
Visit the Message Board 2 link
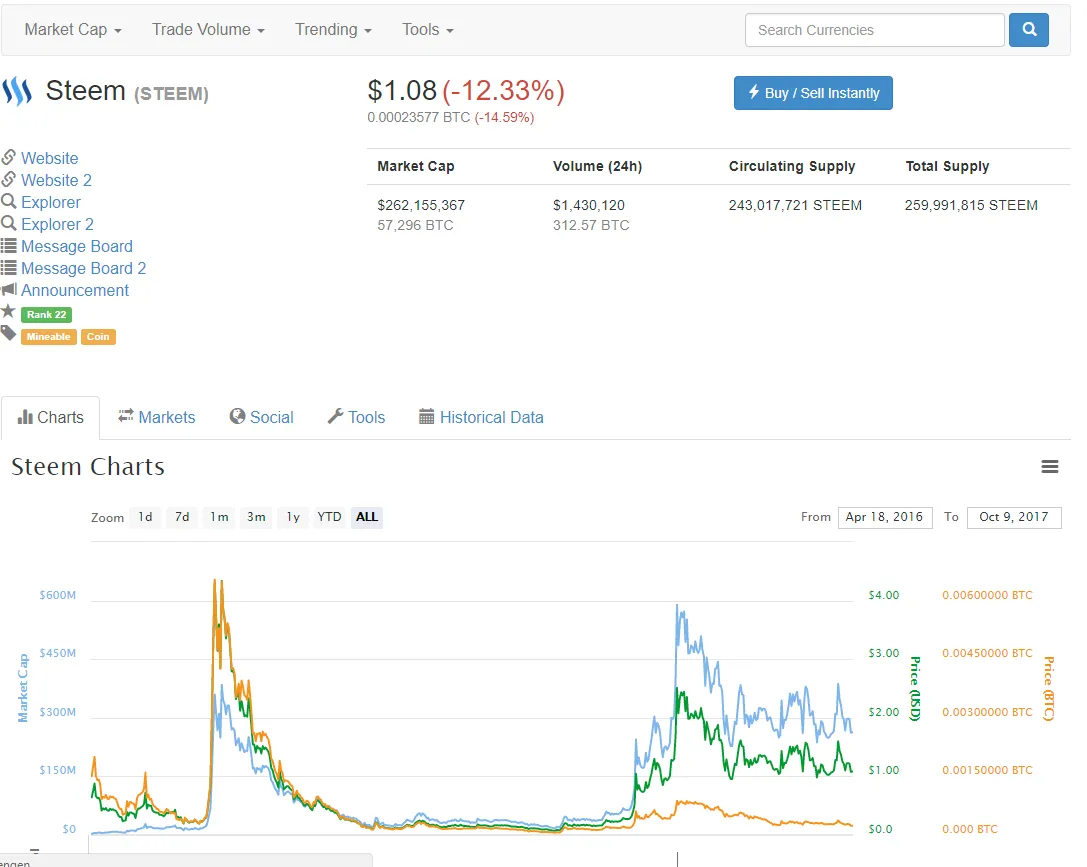[83, 268]
